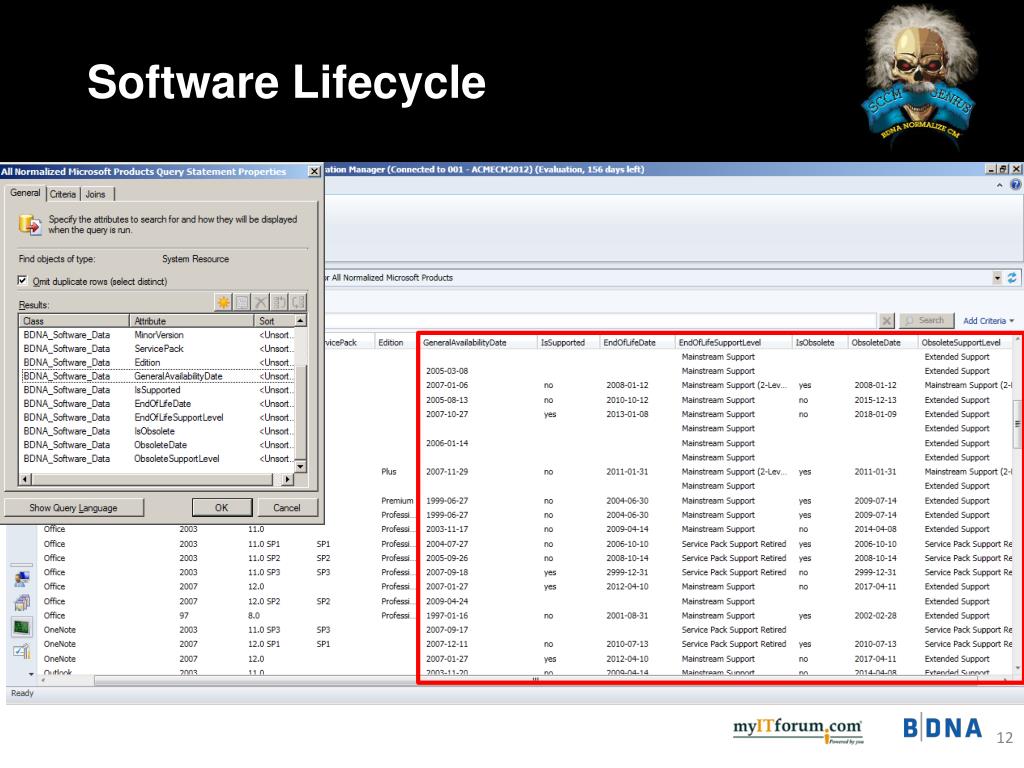1024x768 pixels.
Task: Open the Assets and Compliance workspace icon
Action: pos(22,578)
